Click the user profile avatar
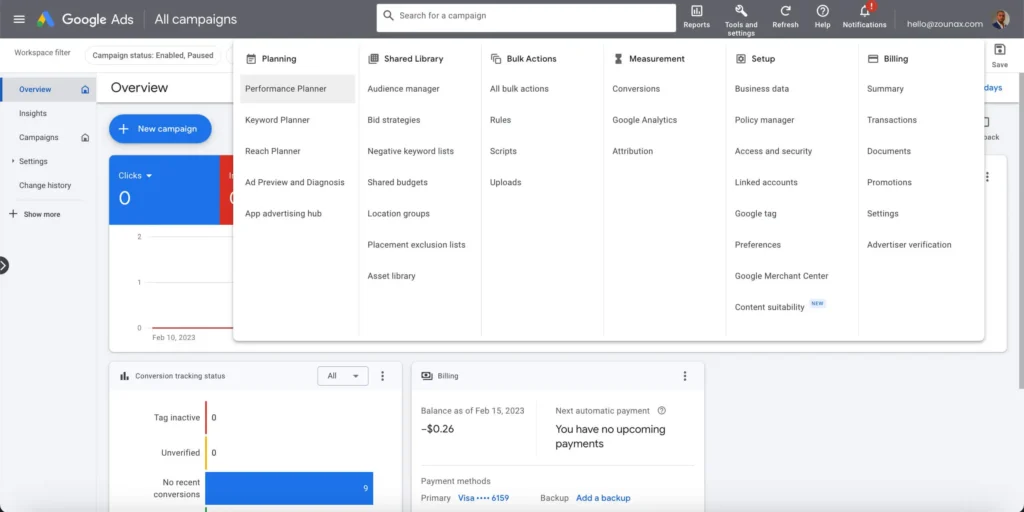The width and height of the screenshot is (1024, 512). pos(1000,20)
